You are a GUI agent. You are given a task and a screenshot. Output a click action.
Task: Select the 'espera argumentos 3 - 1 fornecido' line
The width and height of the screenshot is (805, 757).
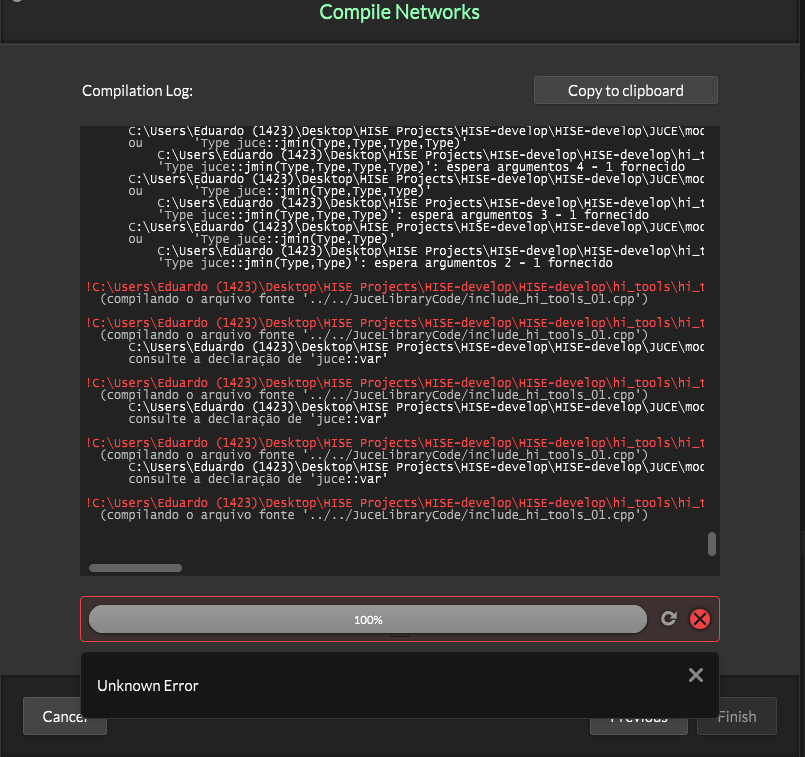coord(403,215)
